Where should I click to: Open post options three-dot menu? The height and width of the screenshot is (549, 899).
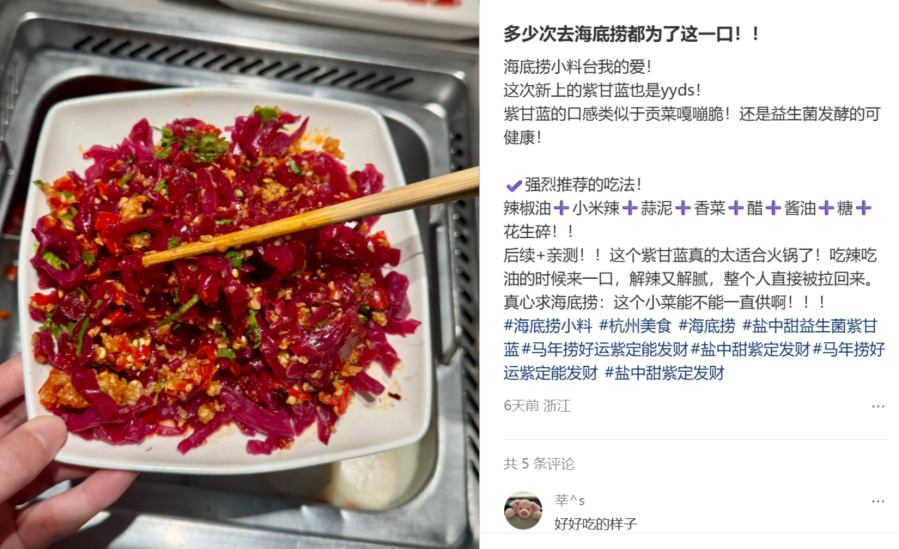[x=878, y=406]
